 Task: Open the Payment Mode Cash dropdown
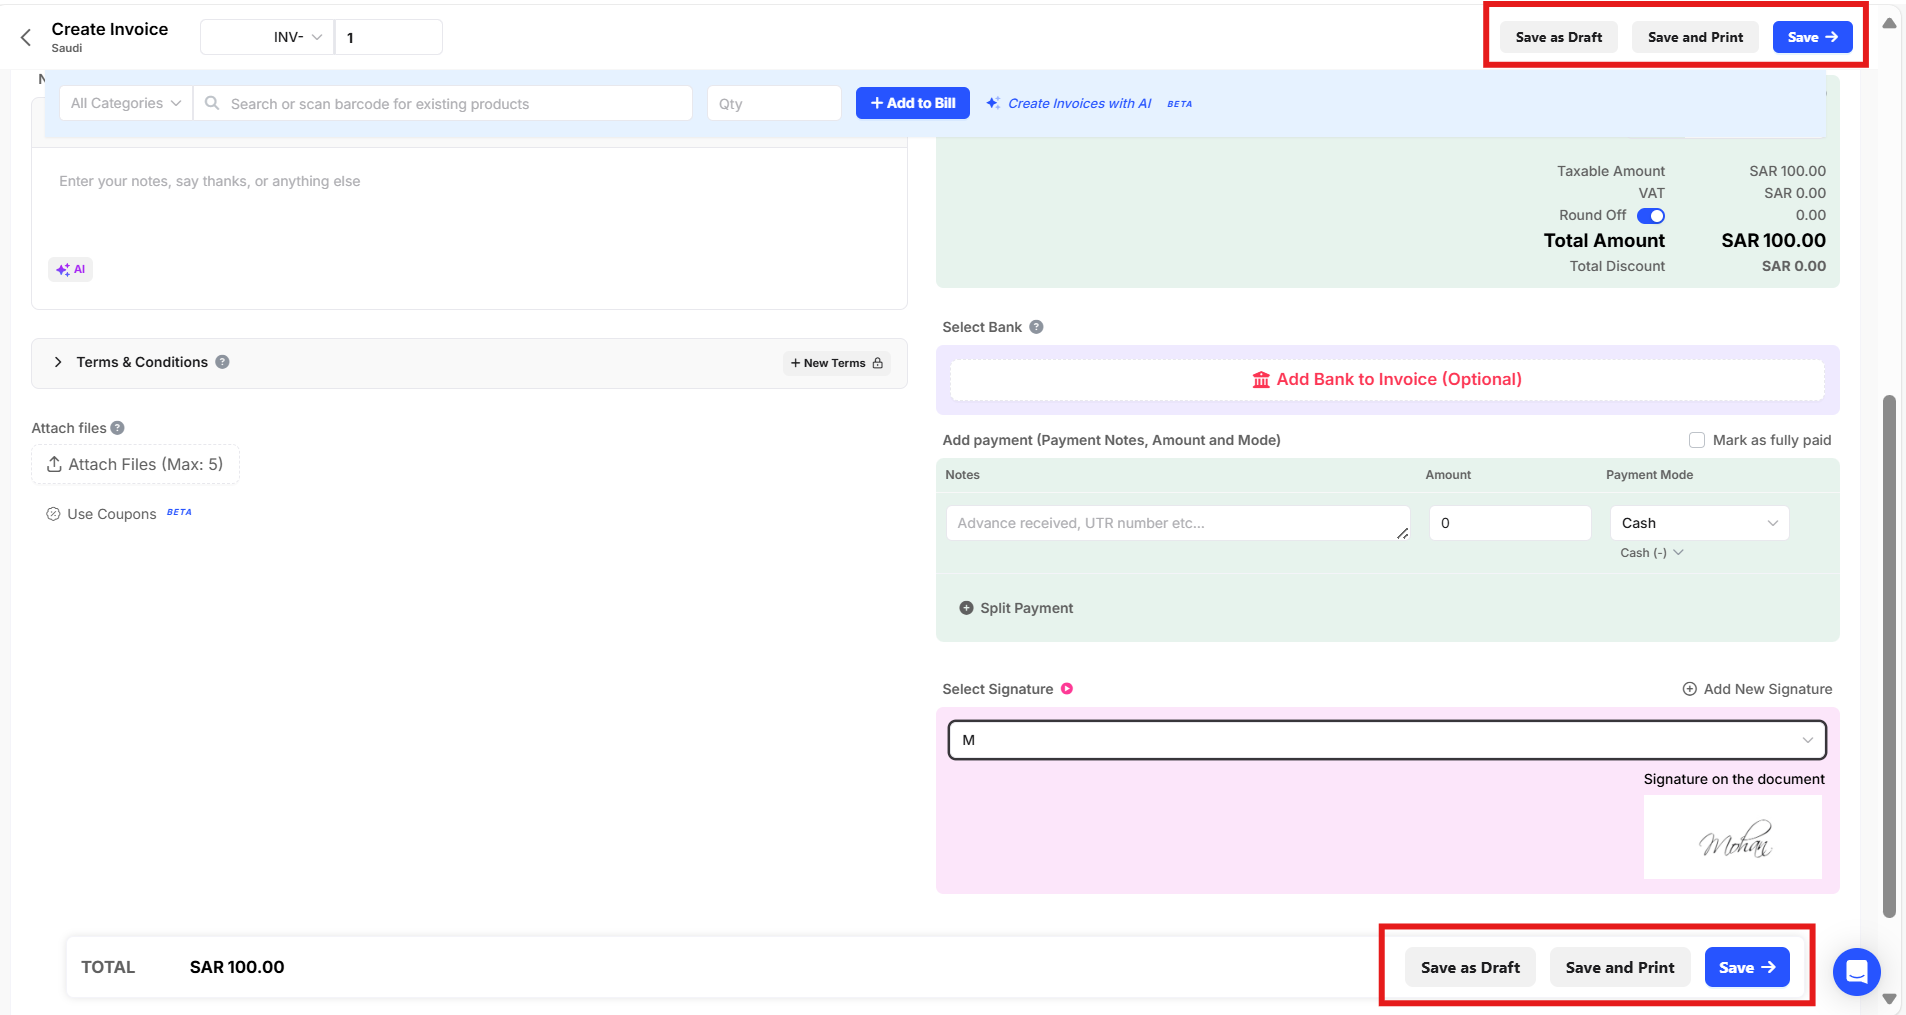tap(1699, 523)
